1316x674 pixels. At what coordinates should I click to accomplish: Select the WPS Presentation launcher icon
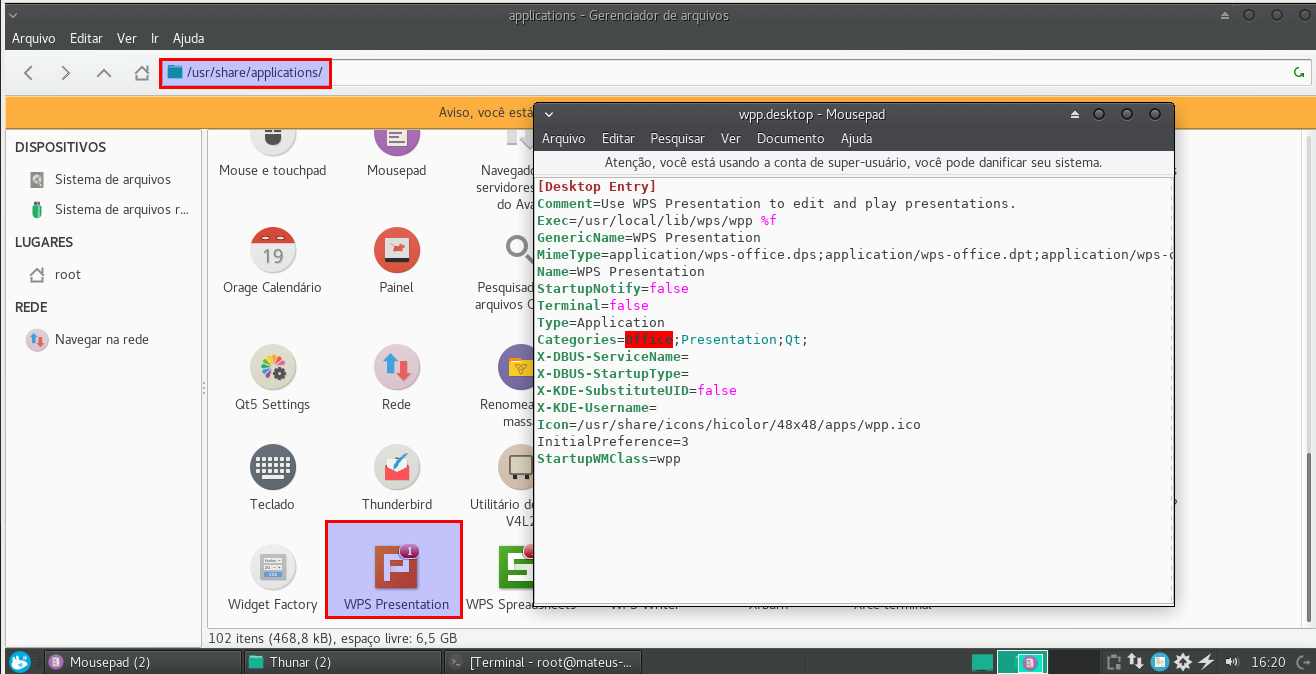(x=396, y=567)
